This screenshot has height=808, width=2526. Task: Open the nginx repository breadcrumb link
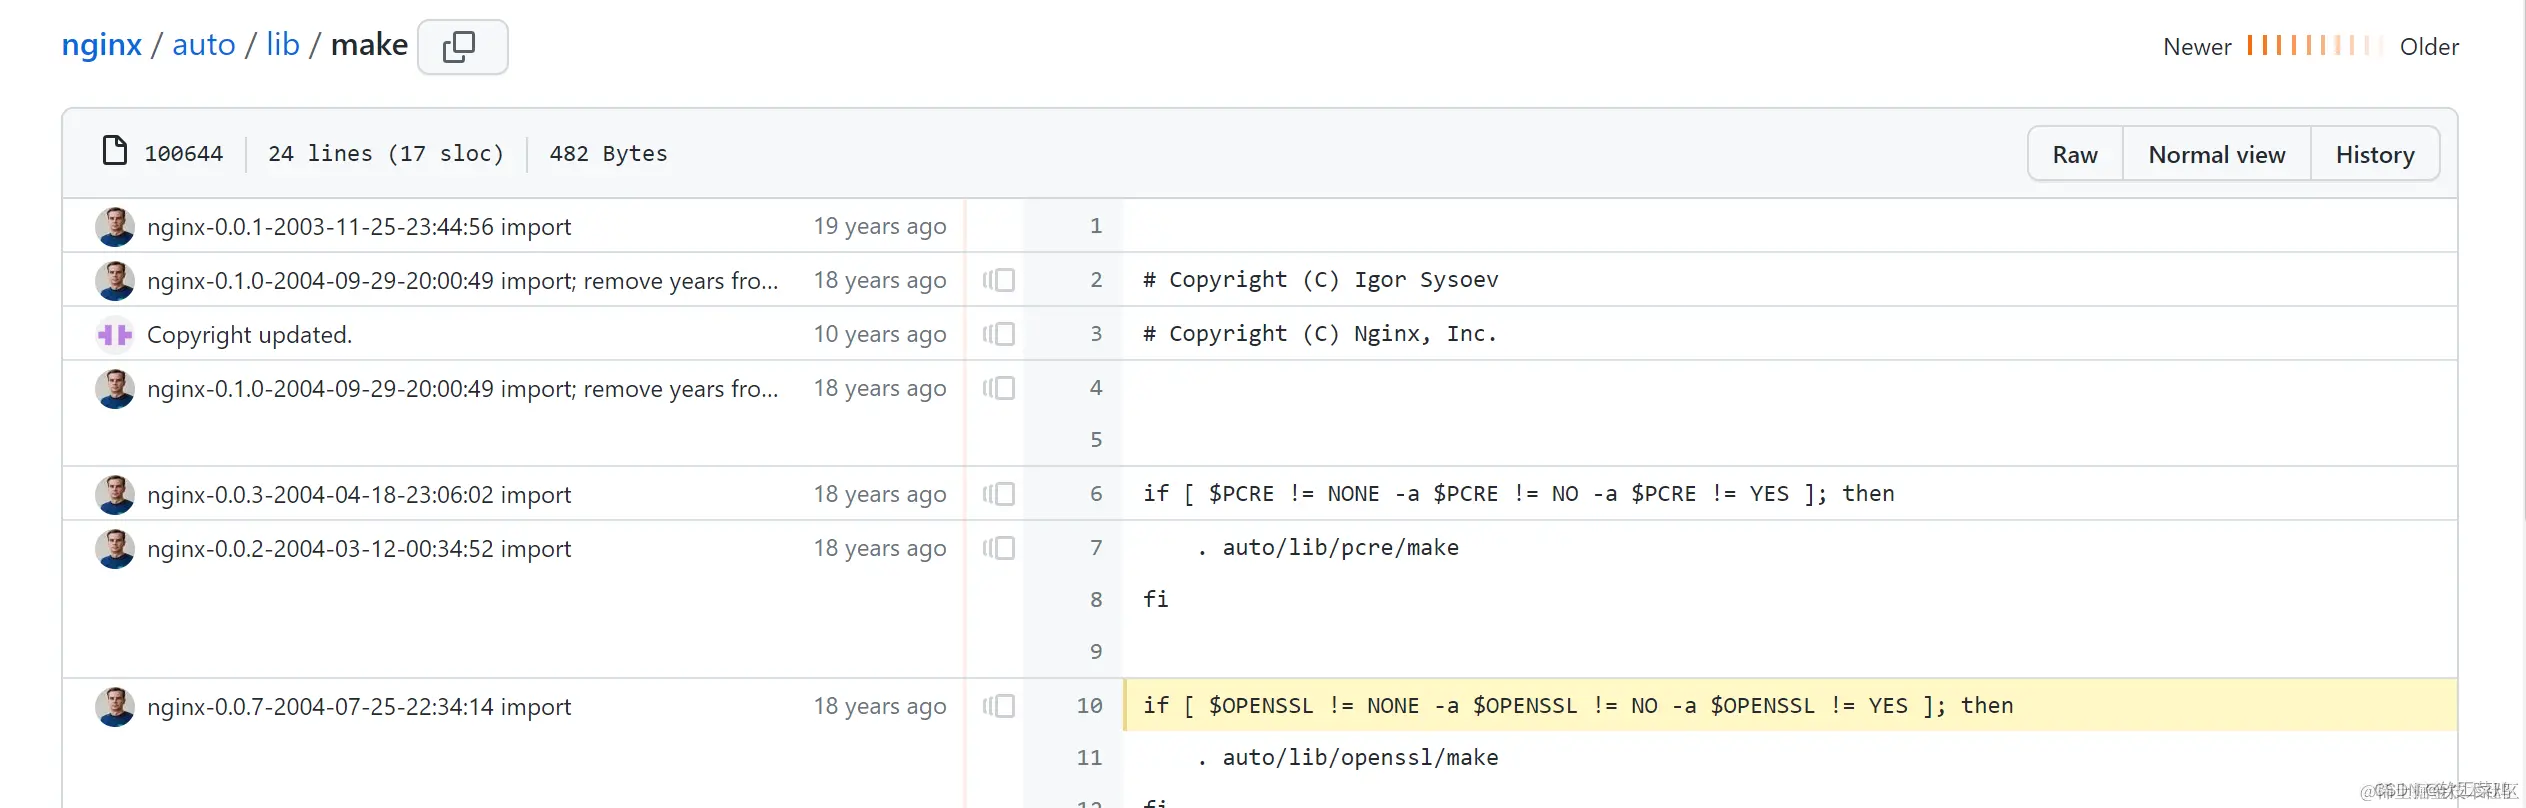tap(102, 45)
